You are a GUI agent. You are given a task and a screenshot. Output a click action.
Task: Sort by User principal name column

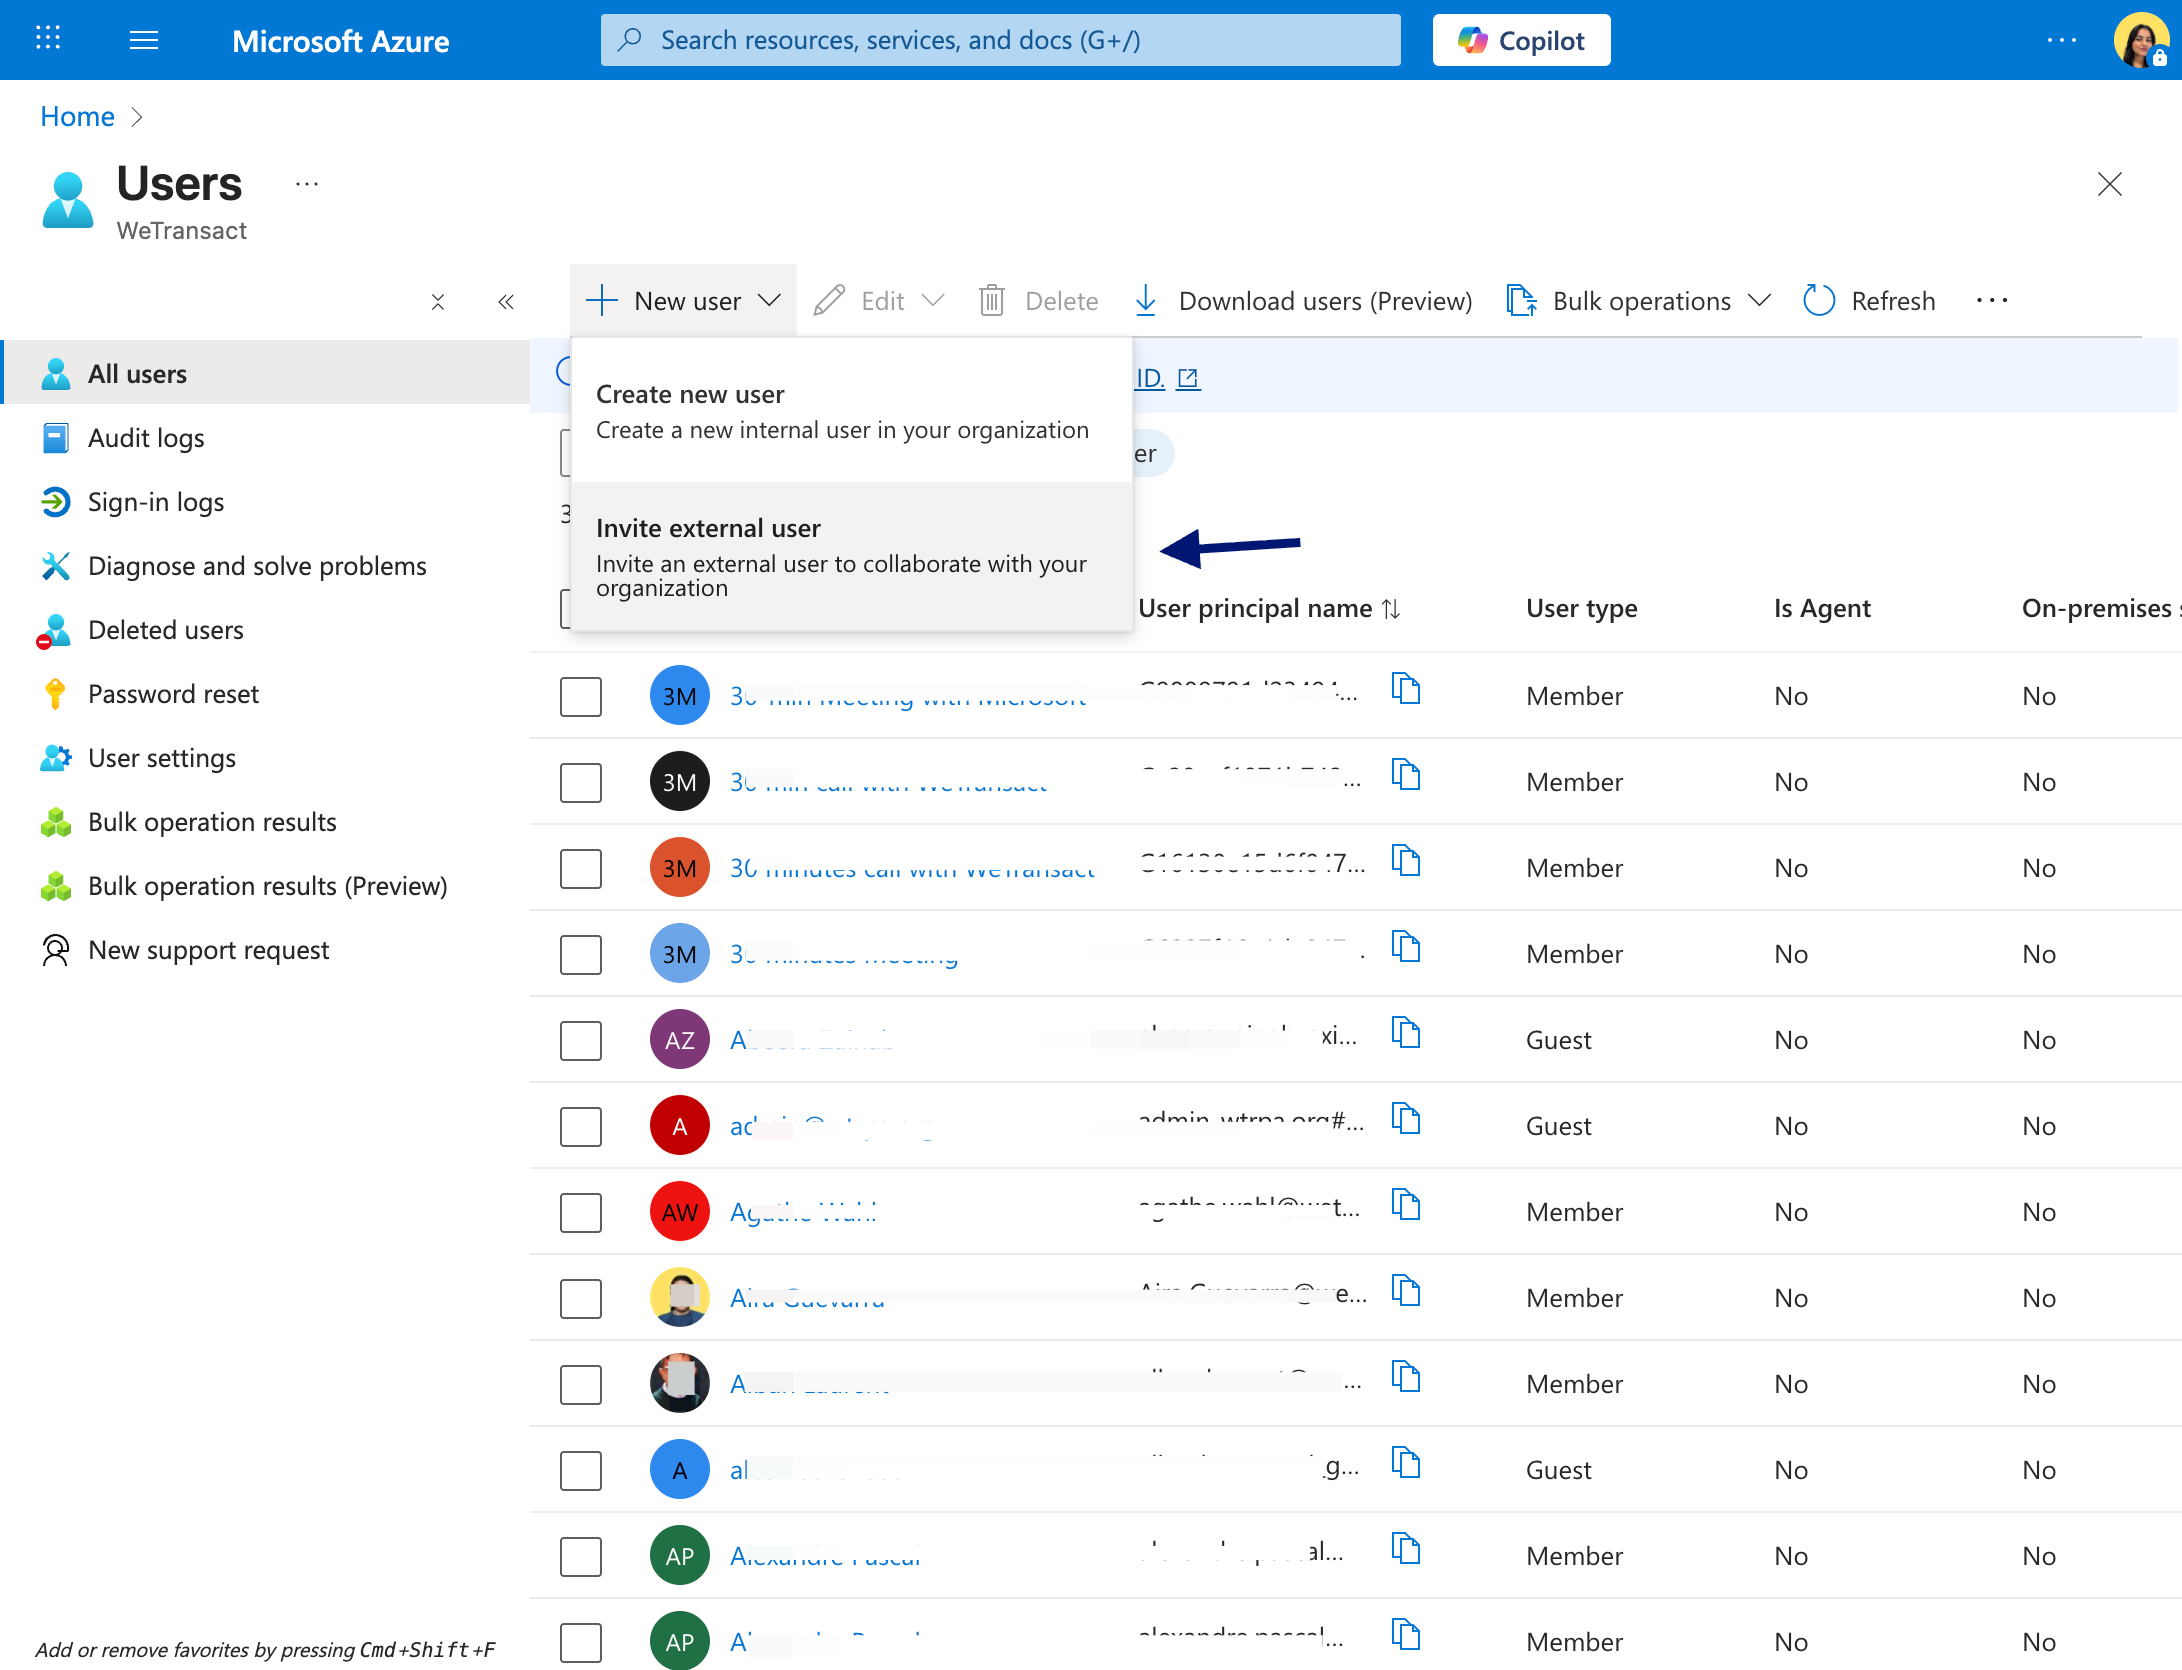click(1269, 608)
